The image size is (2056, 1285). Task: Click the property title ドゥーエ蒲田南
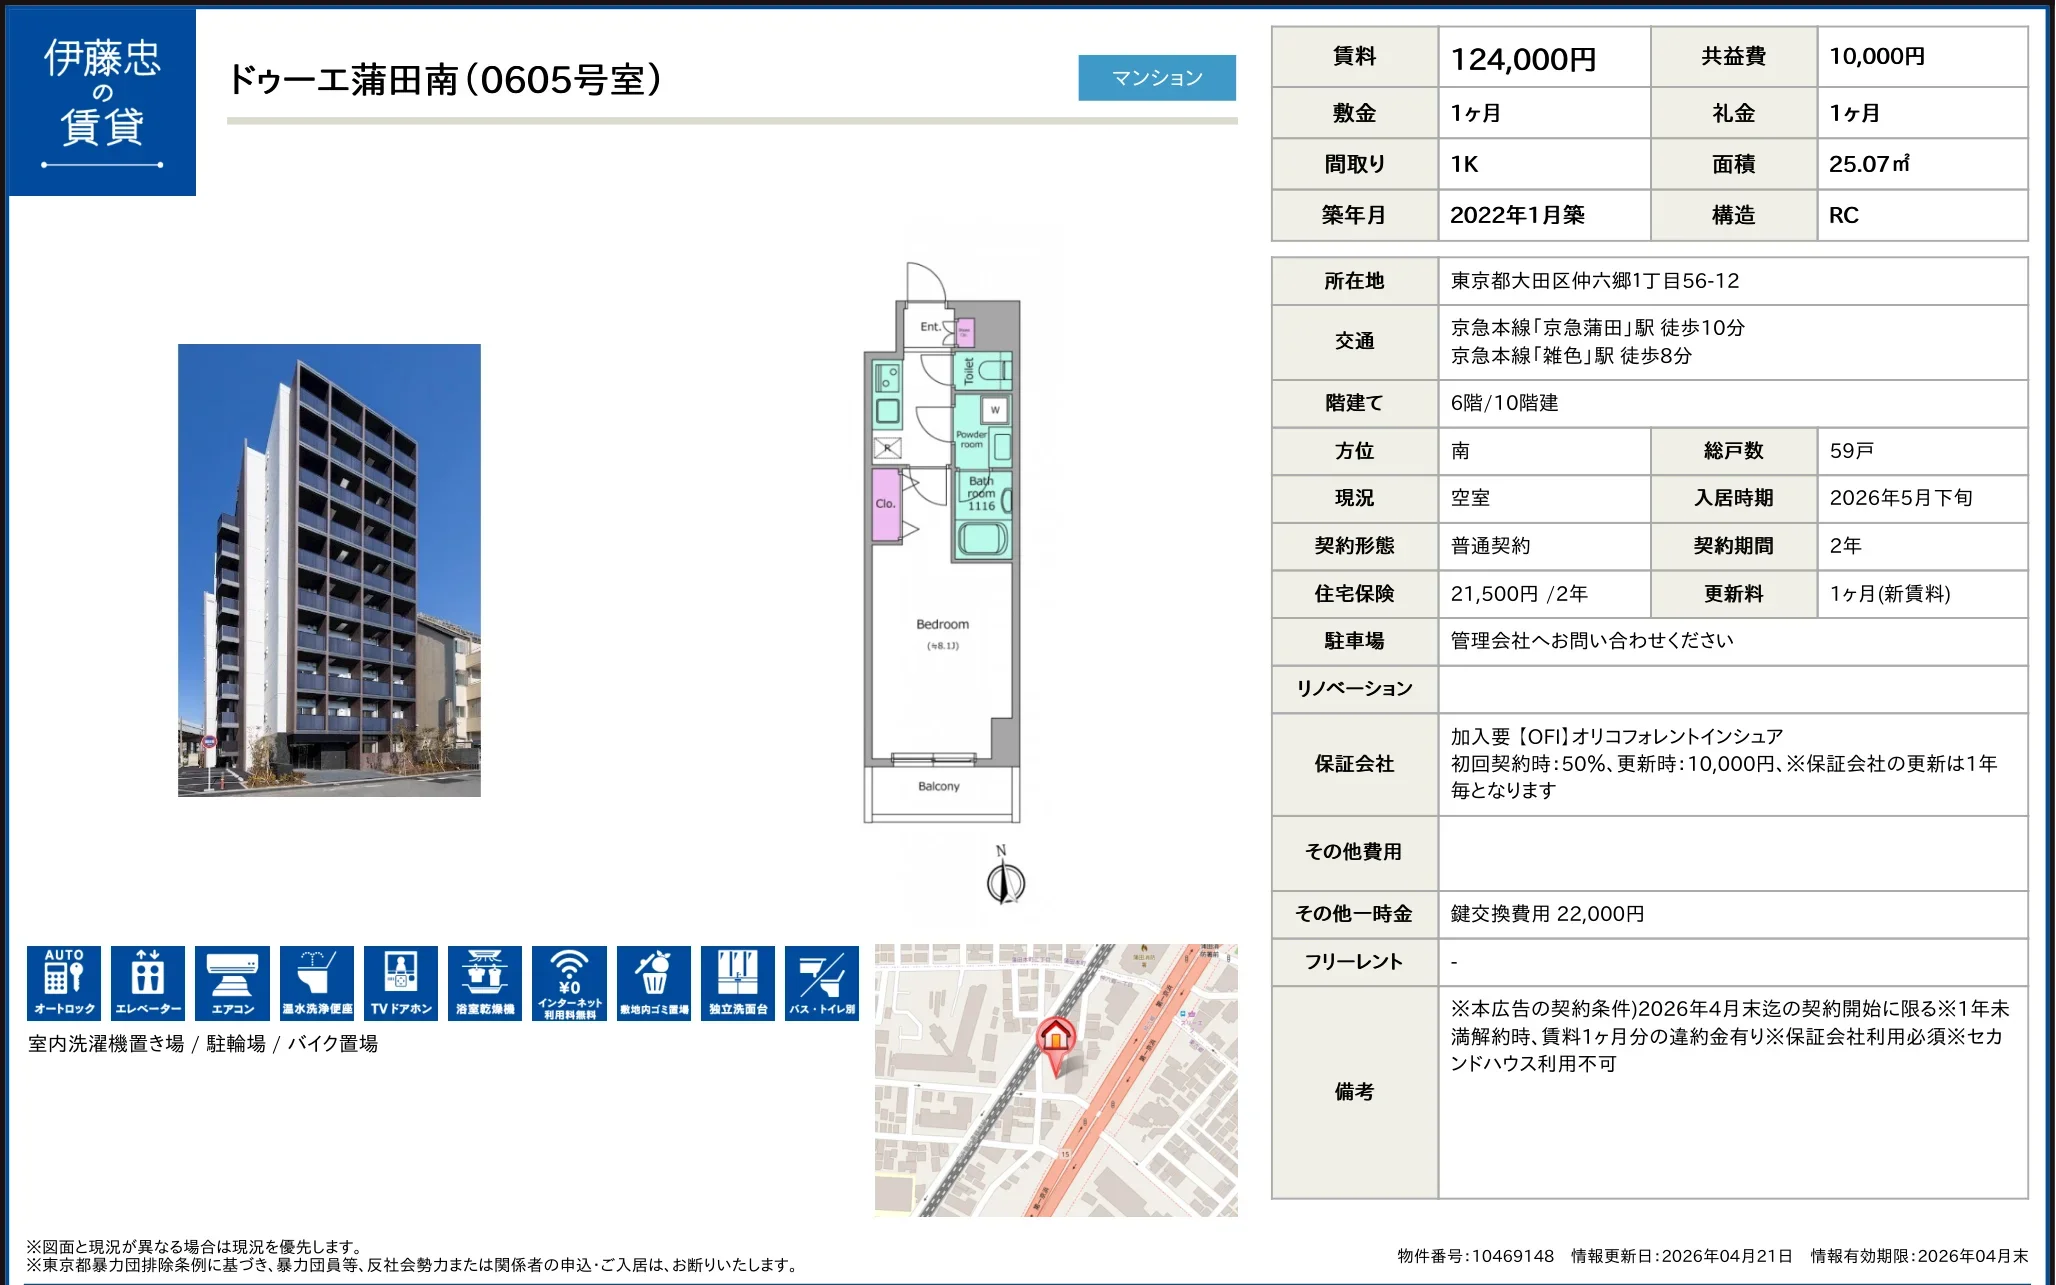[x=444, y=80]
